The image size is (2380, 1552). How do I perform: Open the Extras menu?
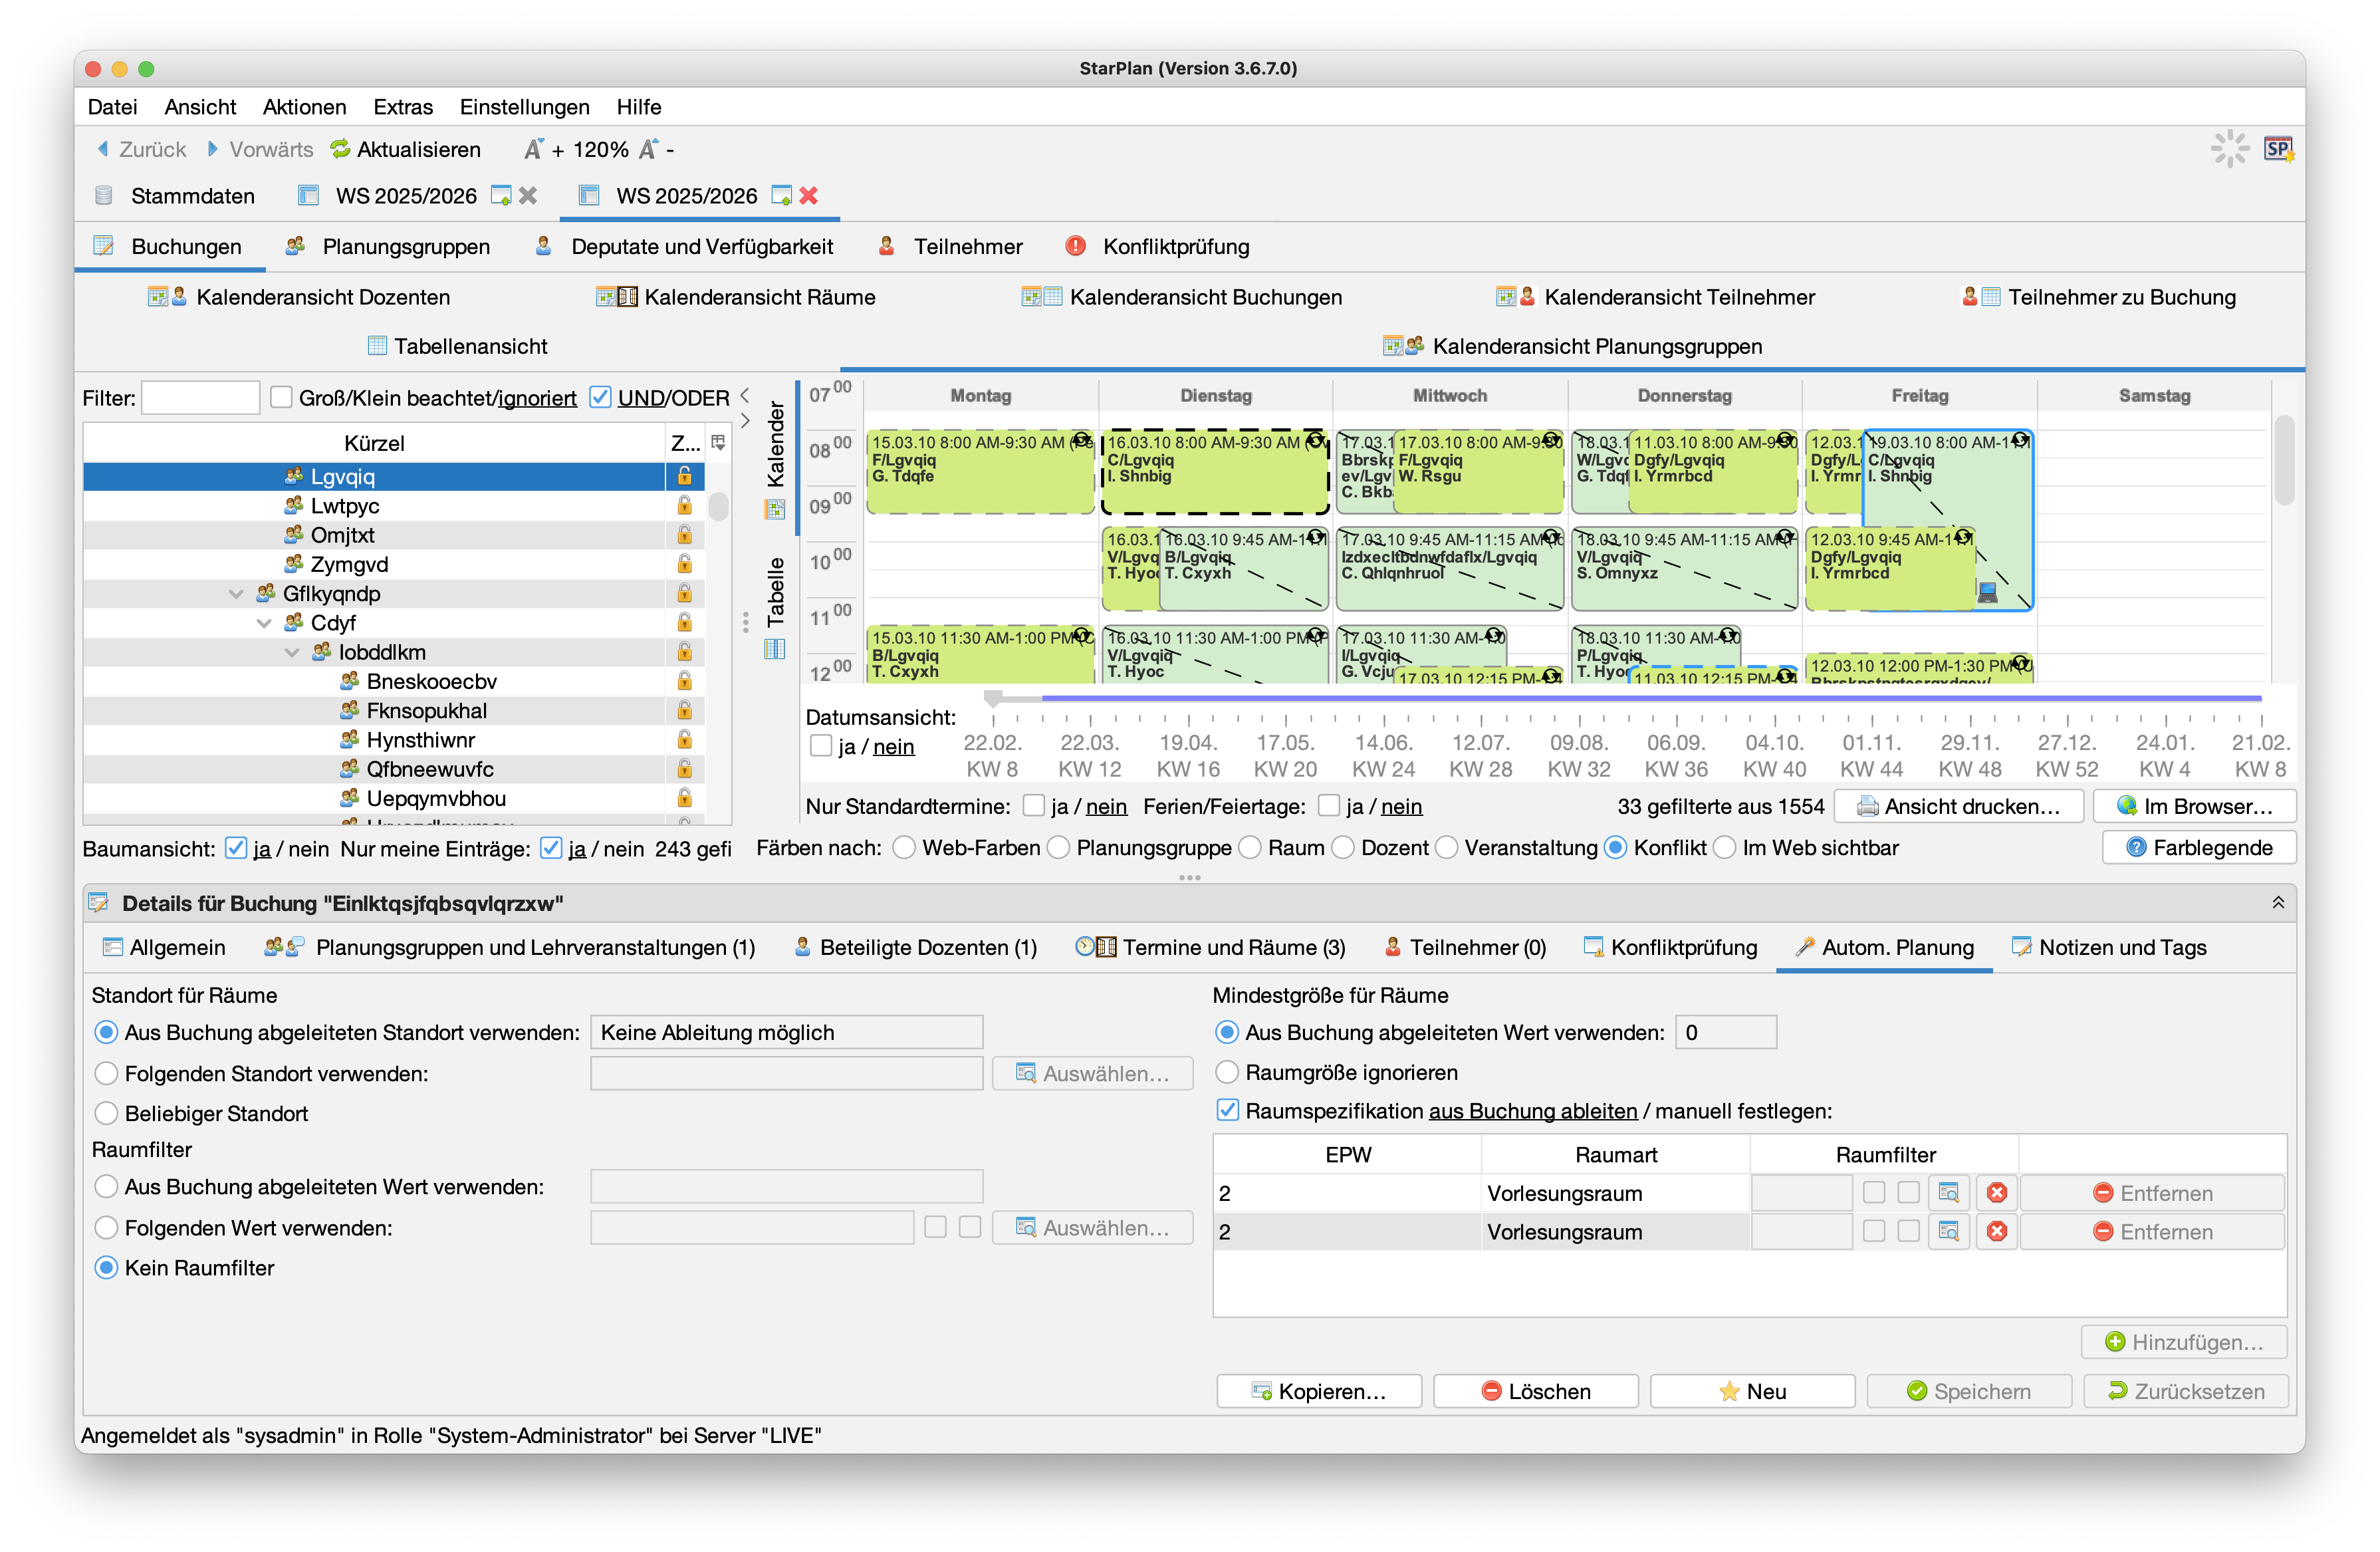pos(402,107)
